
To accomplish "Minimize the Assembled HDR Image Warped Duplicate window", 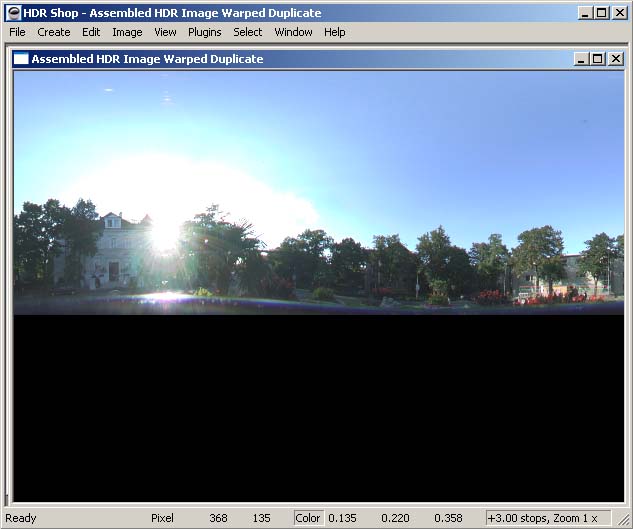I will tap(581, 59).
